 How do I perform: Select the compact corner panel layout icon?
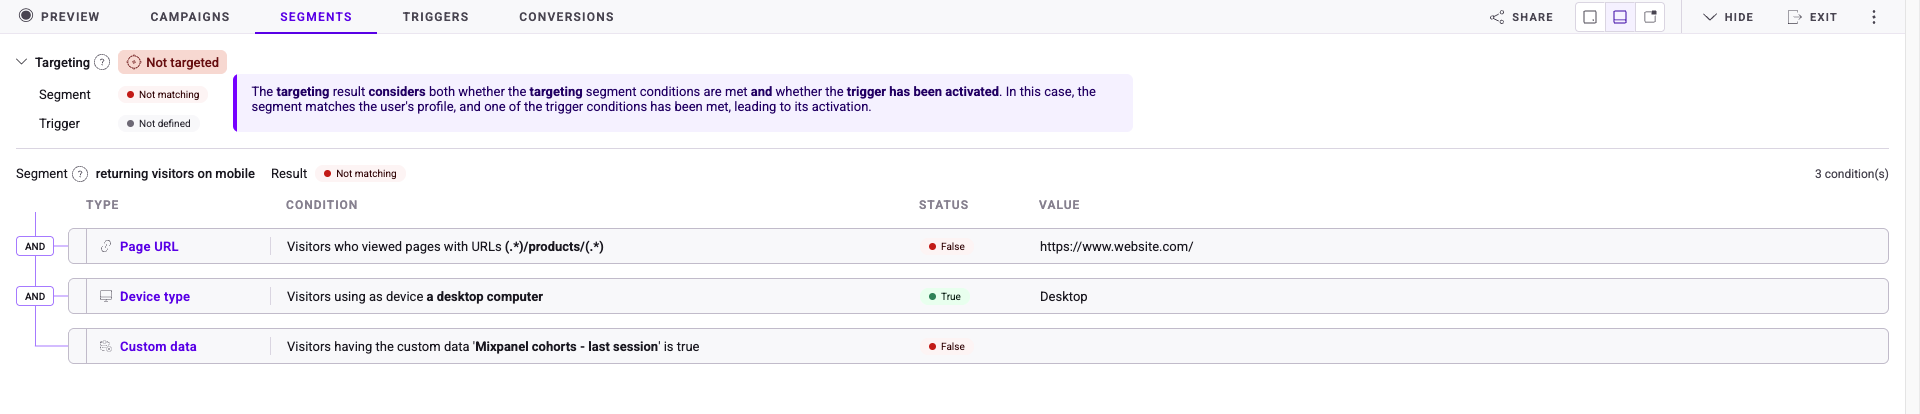click(1590, 17)
